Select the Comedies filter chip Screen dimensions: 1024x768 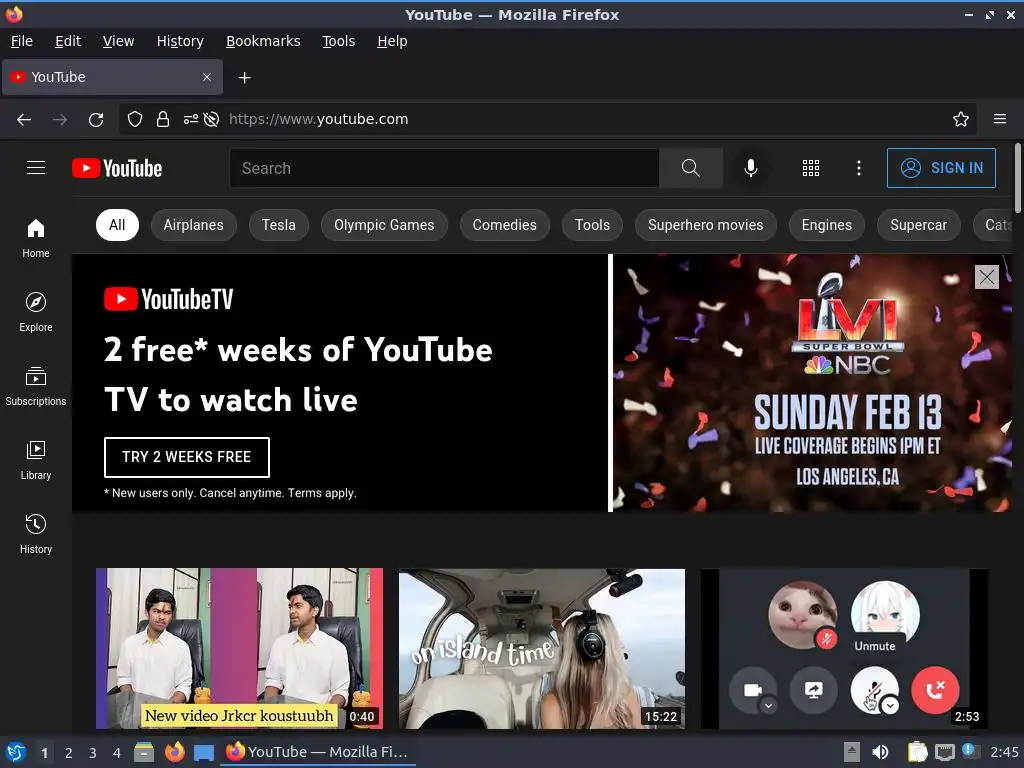505,225
